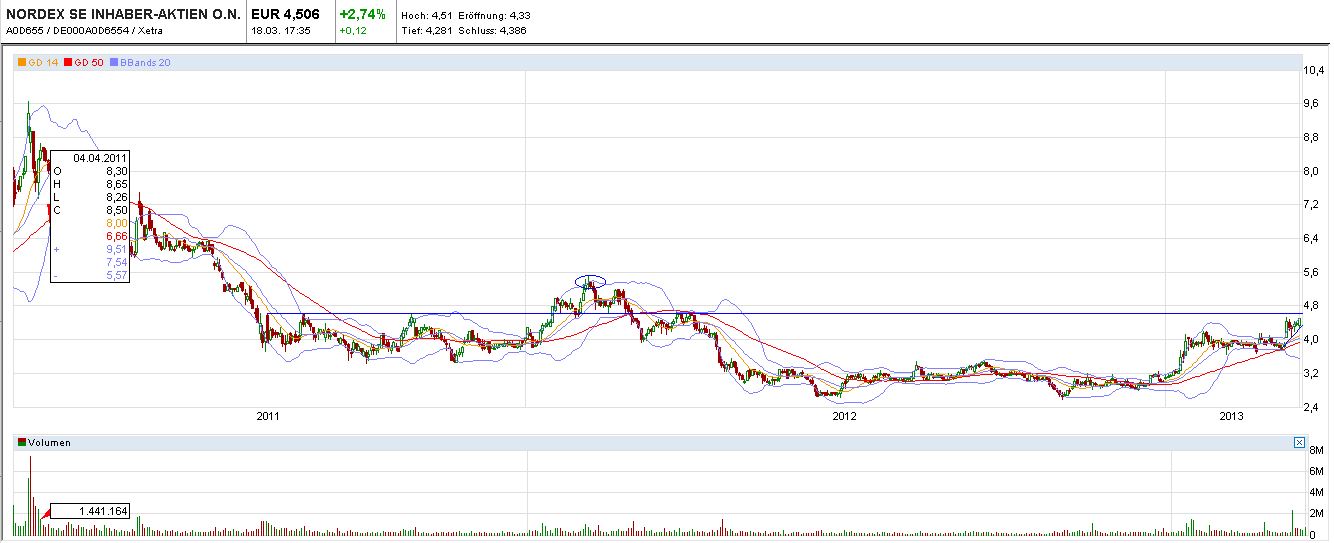Close the Volumen panel with the X button

[1299, 442]
